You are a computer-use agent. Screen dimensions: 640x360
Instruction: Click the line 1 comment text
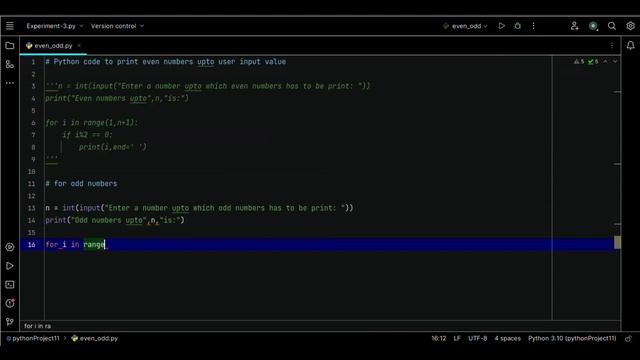click(x=166, y=62)
